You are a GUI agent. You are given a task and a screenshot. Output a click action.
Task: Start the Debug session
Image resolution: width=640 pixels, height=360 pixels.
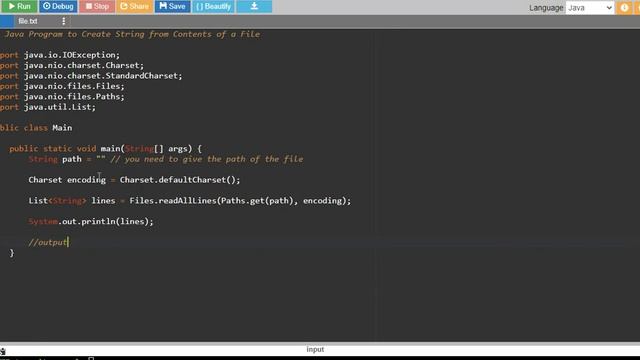coord(58,7)
